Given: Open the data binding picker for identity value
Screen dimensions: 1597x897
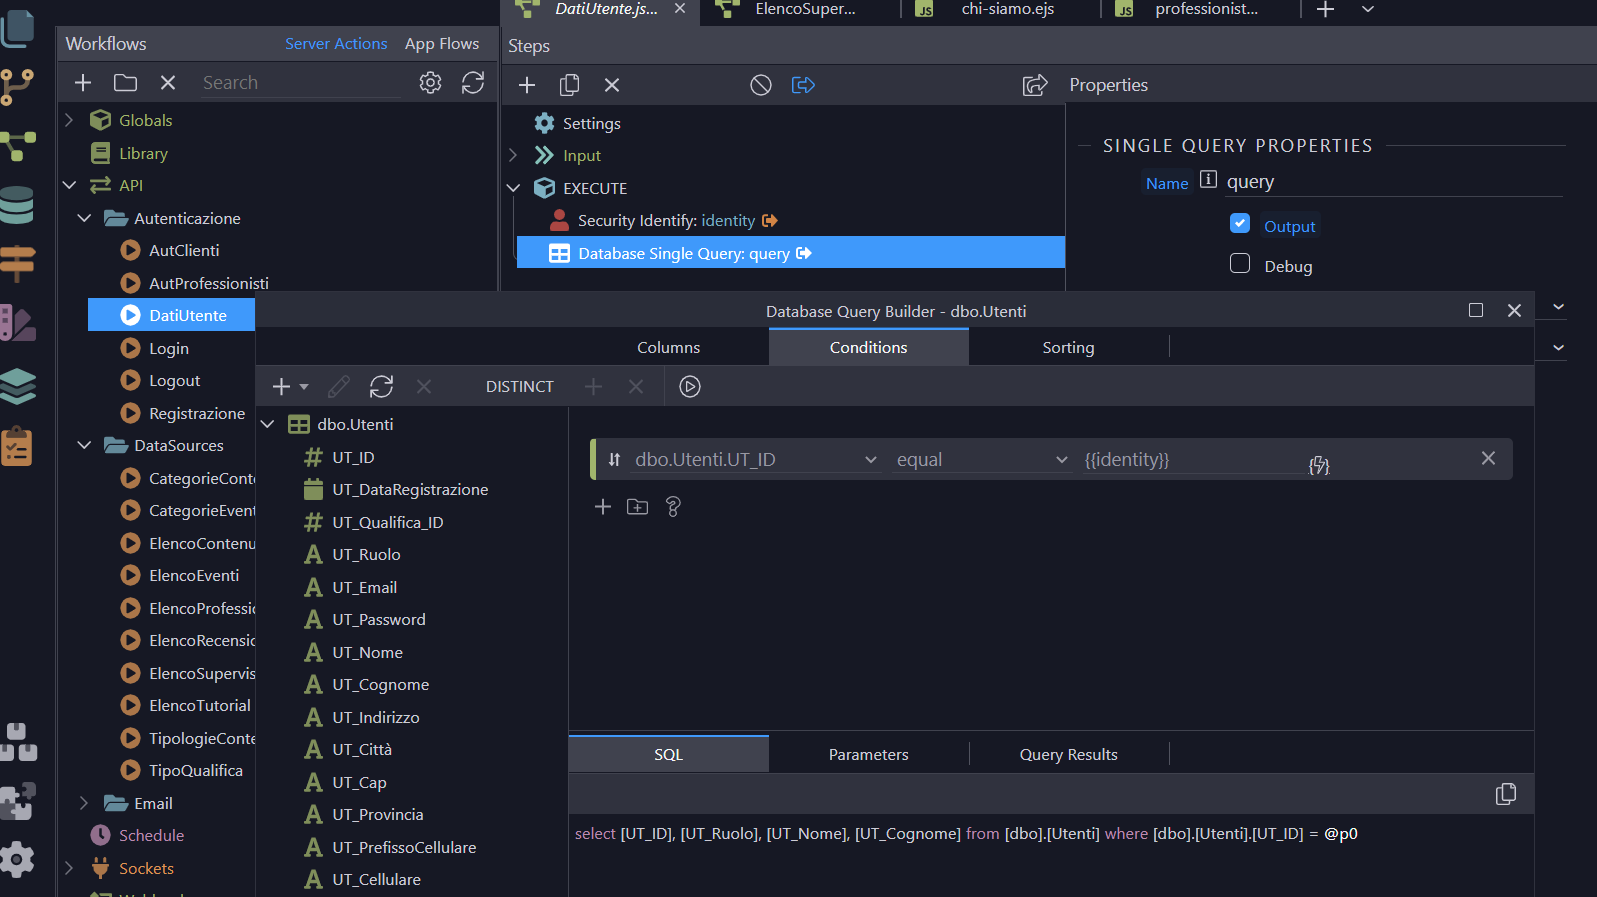Looking at the screenshot, I should pos(1319,465).
